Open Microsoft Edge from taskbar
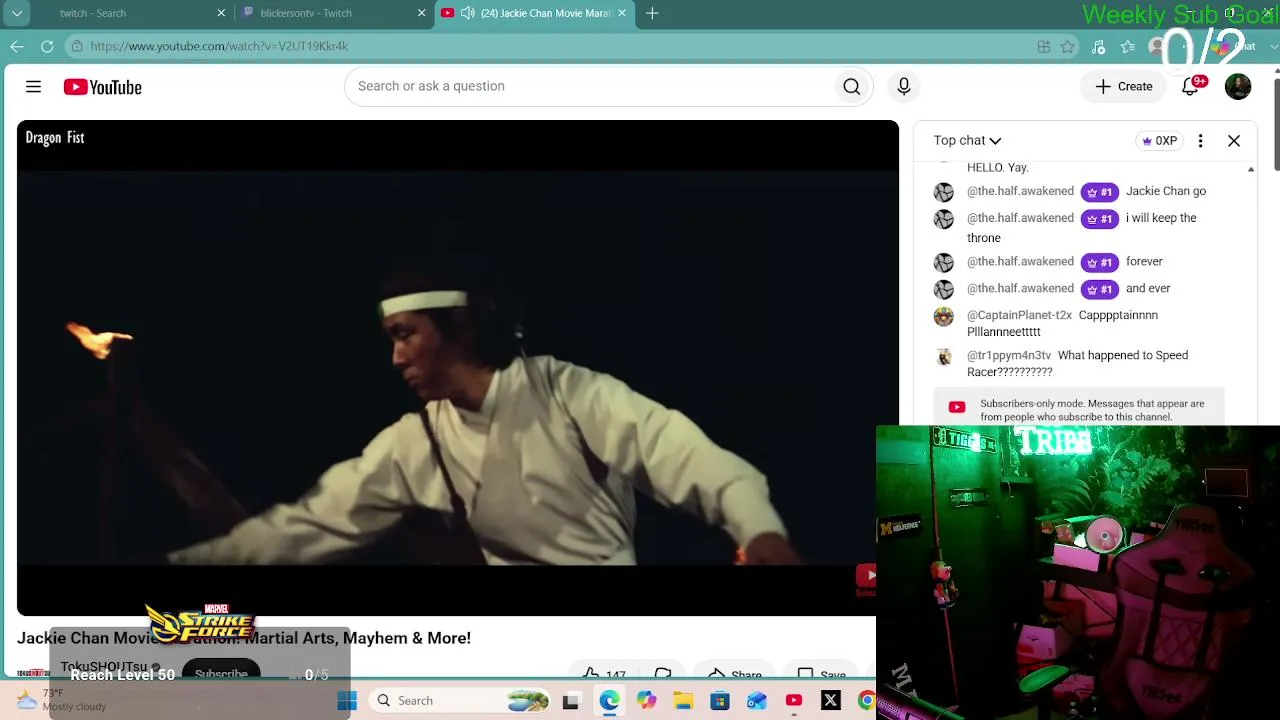1280x720 pixels. click(x=609, y=701)
